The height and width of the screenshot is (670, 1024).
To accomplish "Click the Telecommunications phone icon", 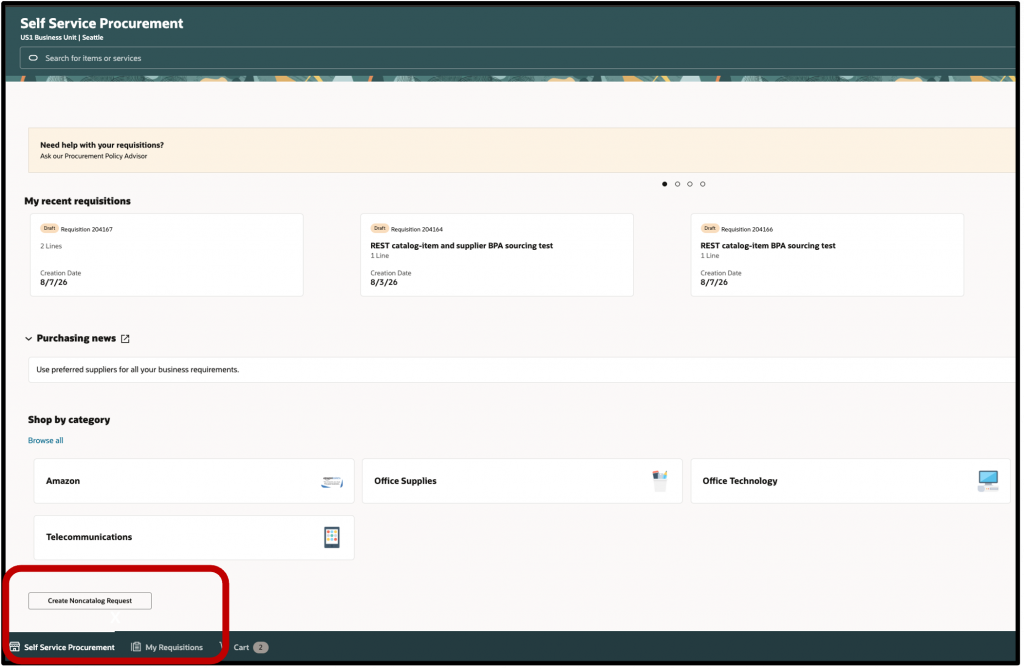I will 332,537.
